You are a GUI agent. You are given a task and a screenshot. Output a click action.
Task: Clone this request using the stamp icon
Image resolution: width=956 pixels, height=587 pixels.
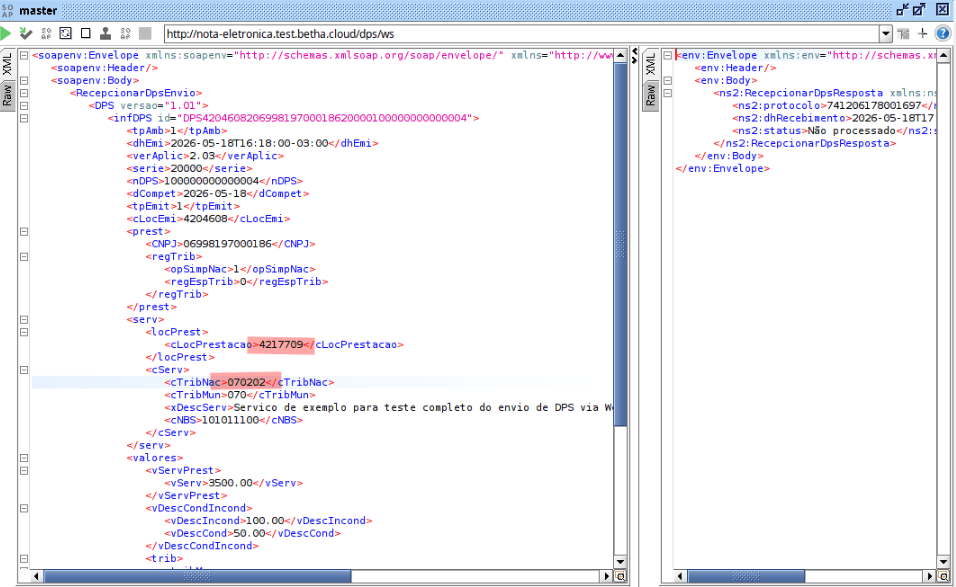(x=105, y=34)
